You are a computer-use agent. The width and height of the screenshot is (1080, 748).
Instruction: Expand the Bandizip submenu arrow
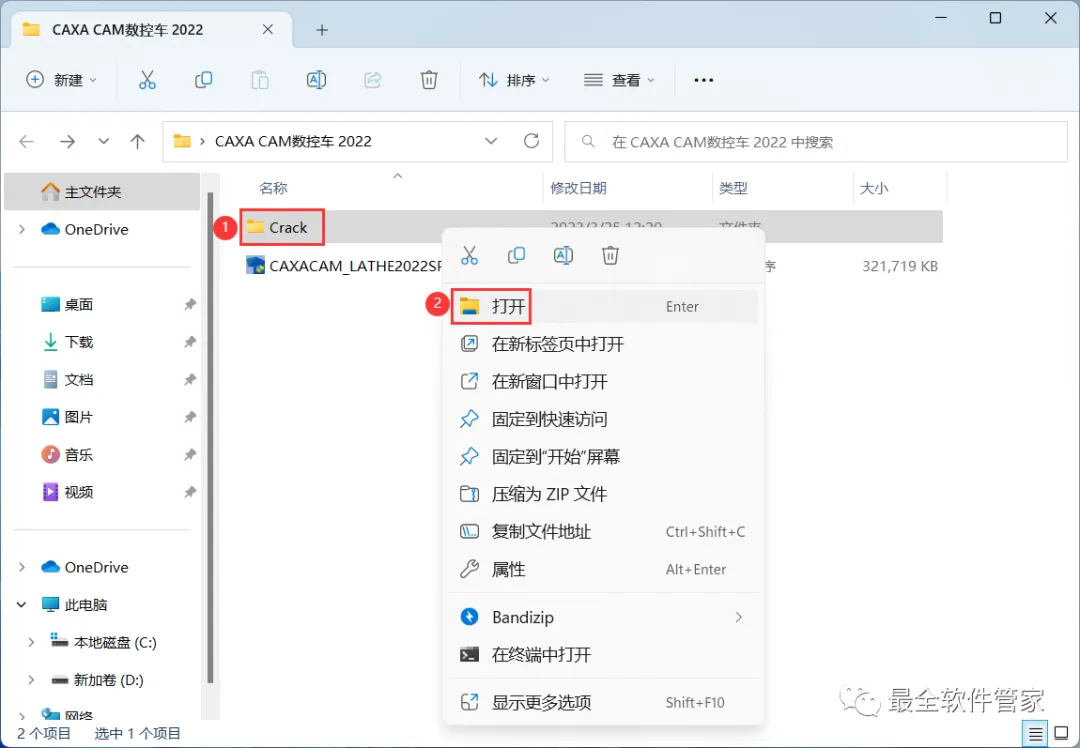pyautogui.click(x=738, y=617)
